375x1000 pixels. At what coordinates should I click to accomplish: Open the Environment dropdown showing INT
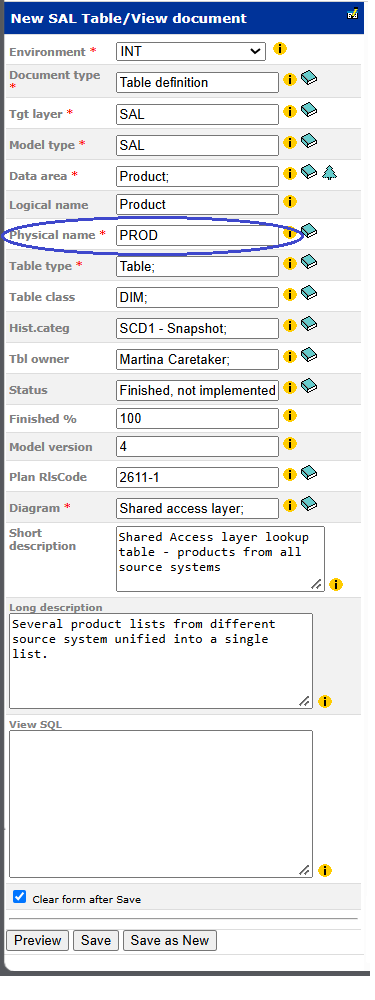click(191, 52)
